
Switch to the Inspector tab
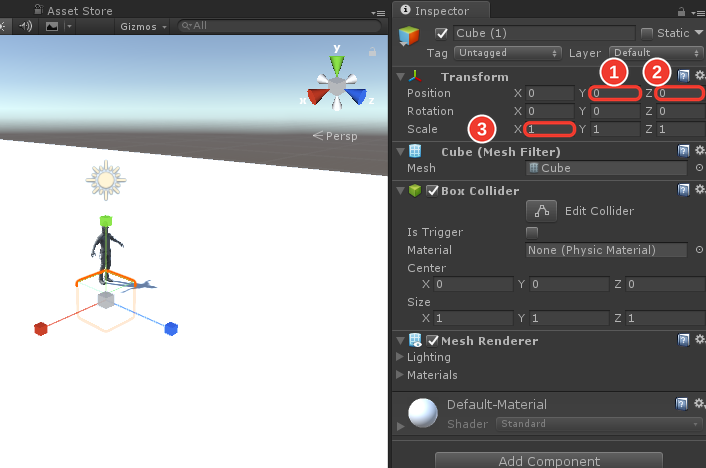[x=440, y=10]
